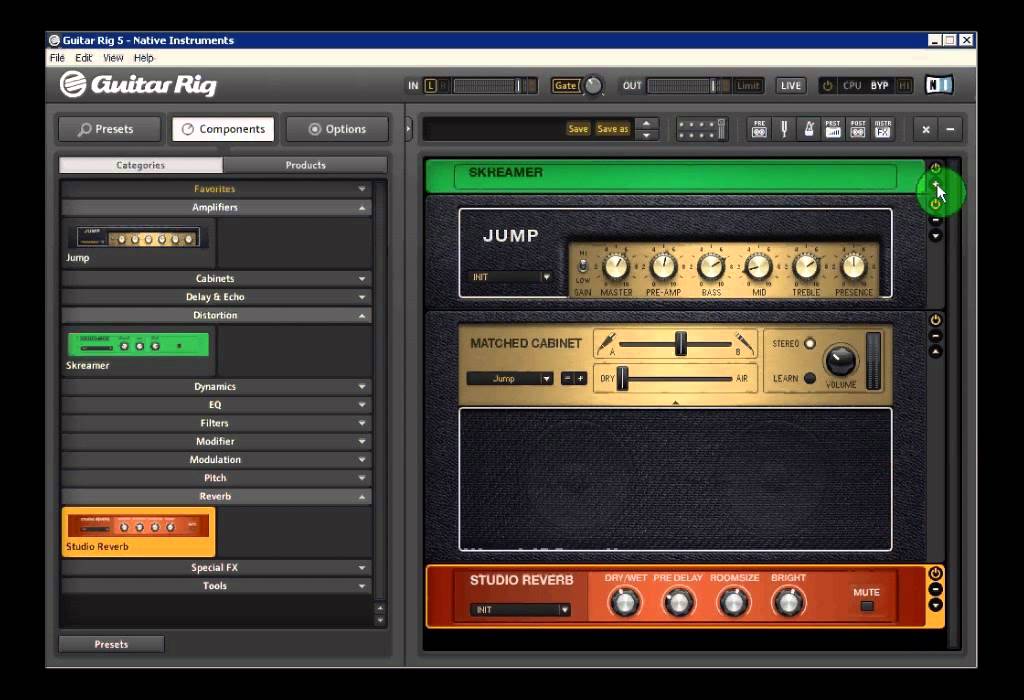
Task: Click the Dry/Wet knob on Studio Reverb
Action: [x=624, y=602]
